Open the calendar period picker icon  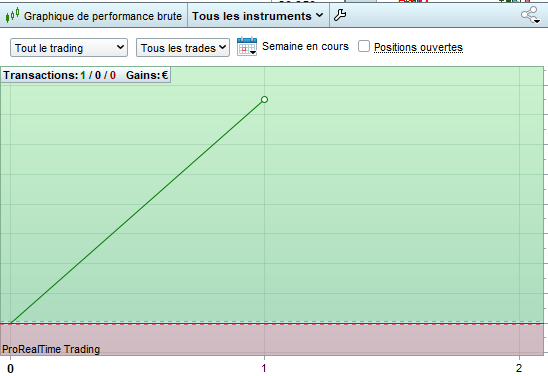247,46
